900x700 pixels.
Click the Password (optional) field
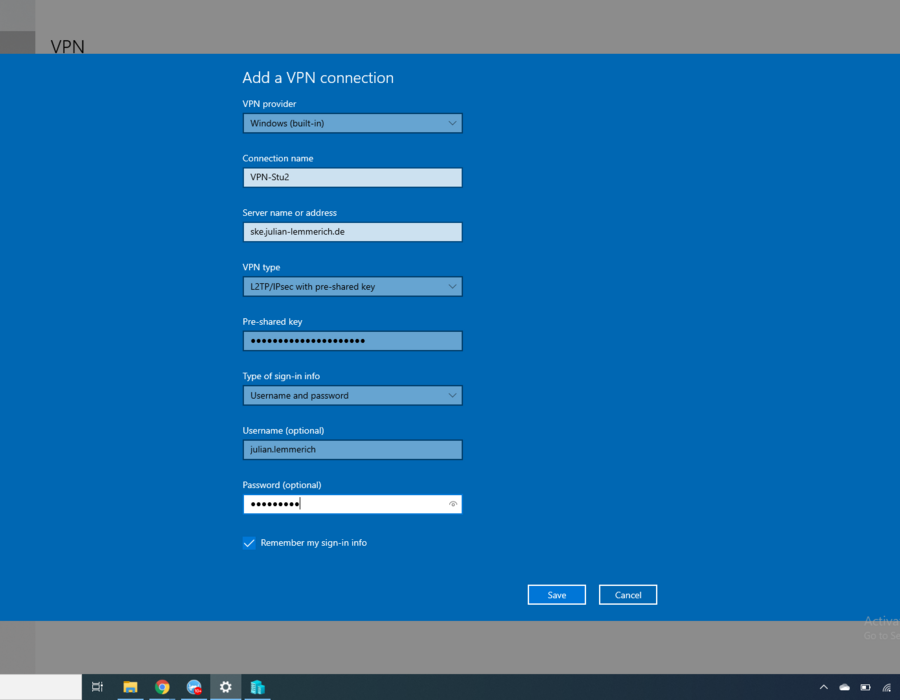point(352,504)
